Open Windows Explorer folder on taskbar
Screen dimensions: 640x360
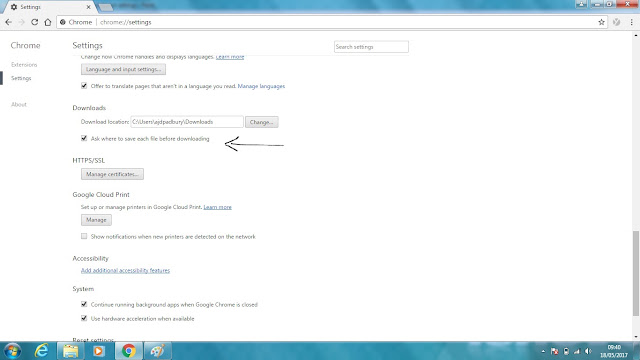click(70, 351)
